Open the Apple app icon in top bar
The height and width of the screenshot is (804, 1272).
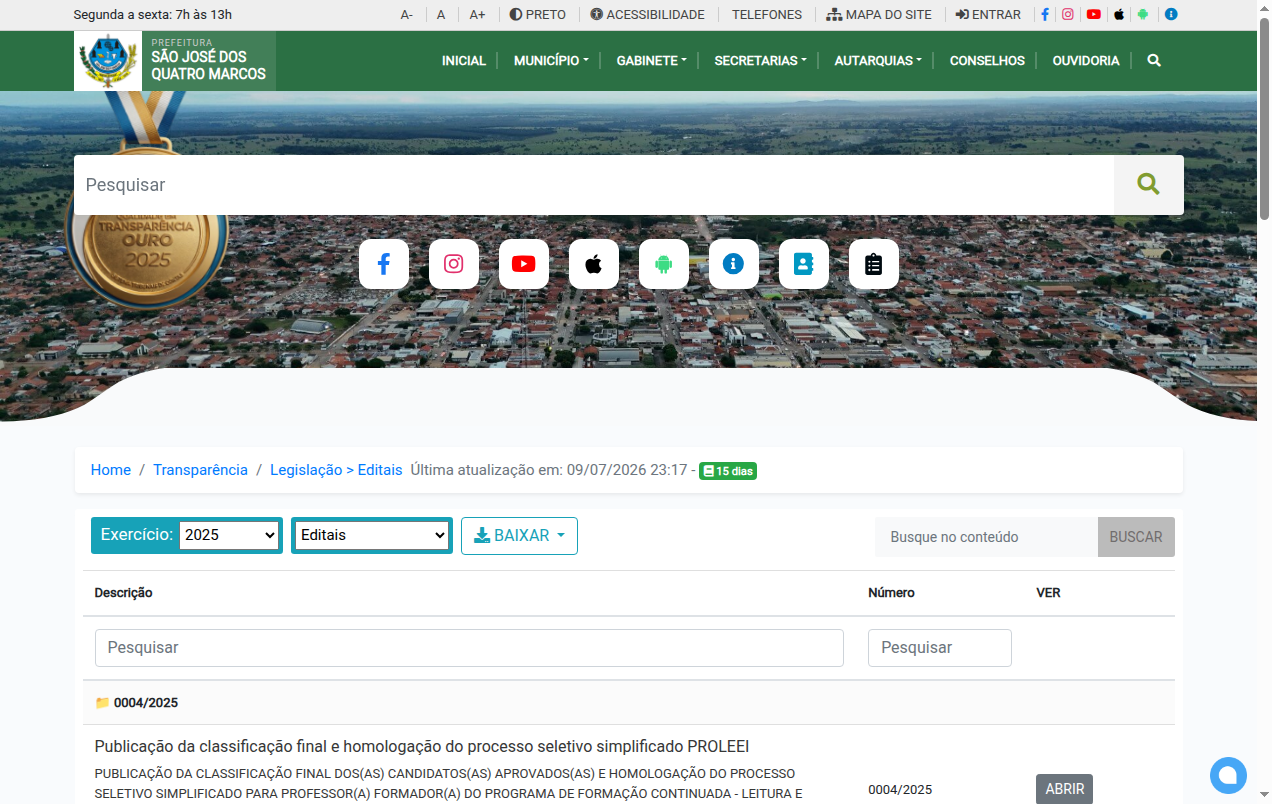(1119, 15)
